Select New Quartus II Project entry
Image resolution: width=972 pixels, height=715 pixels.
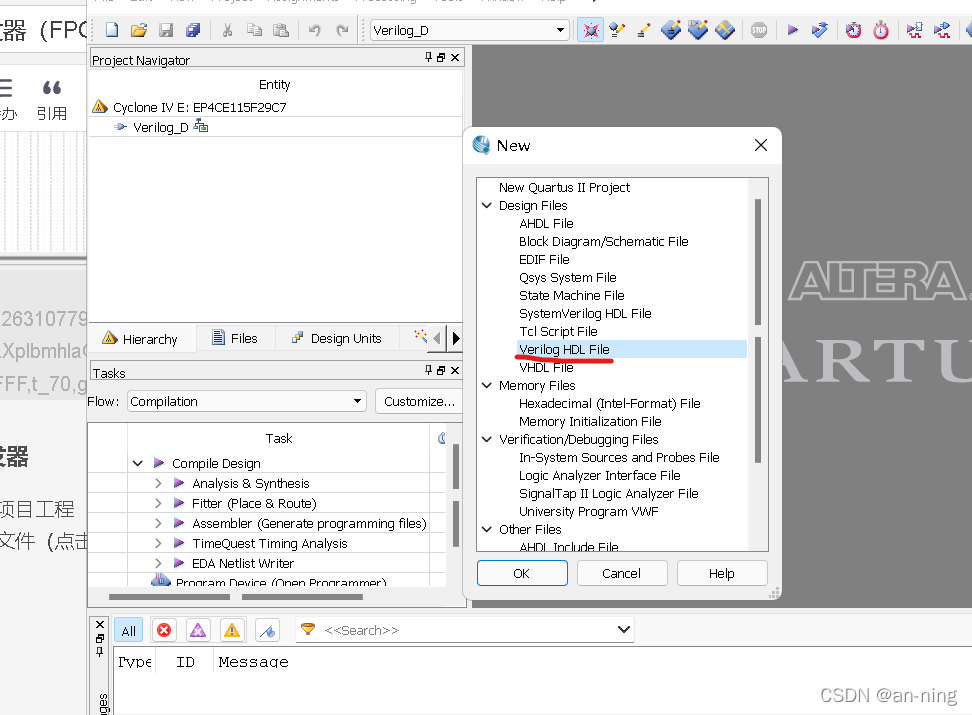(x=564, y=187)
